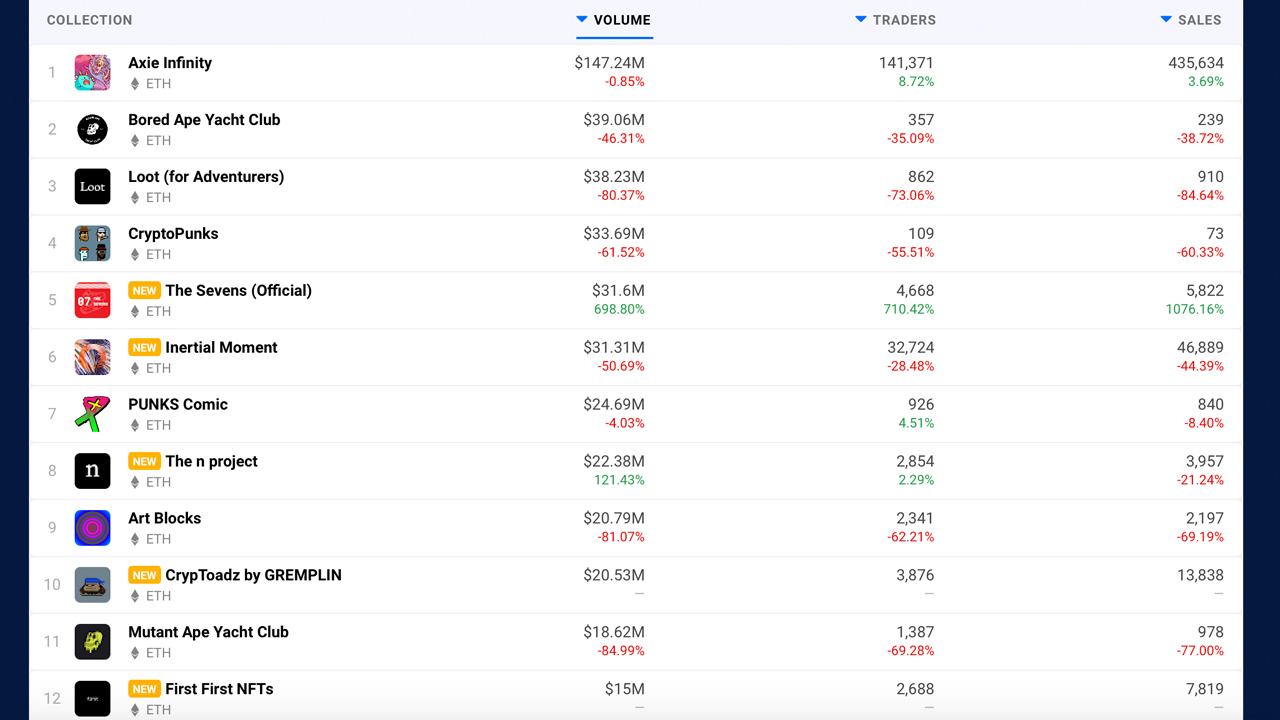Click the $20.79M volume value
Image resolution: width=1280 pixels, height=720 pixels.
[614, 519]
